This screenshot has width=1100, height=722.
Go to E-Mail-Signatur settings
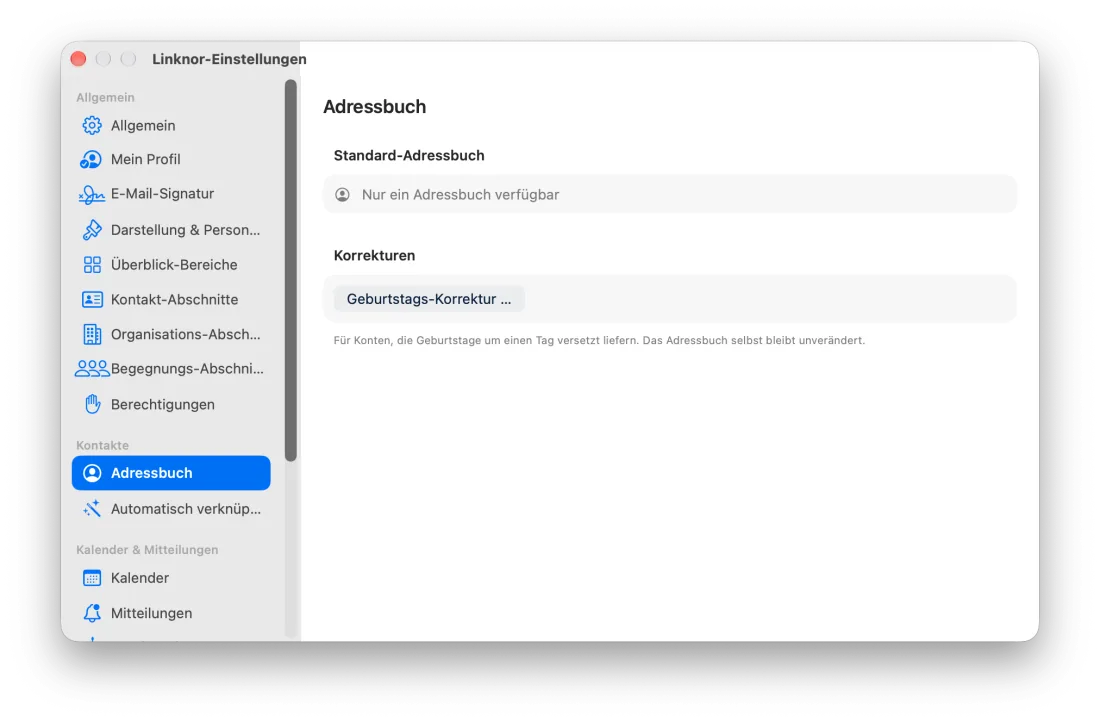pyautogui.click(x=171, y=194)
